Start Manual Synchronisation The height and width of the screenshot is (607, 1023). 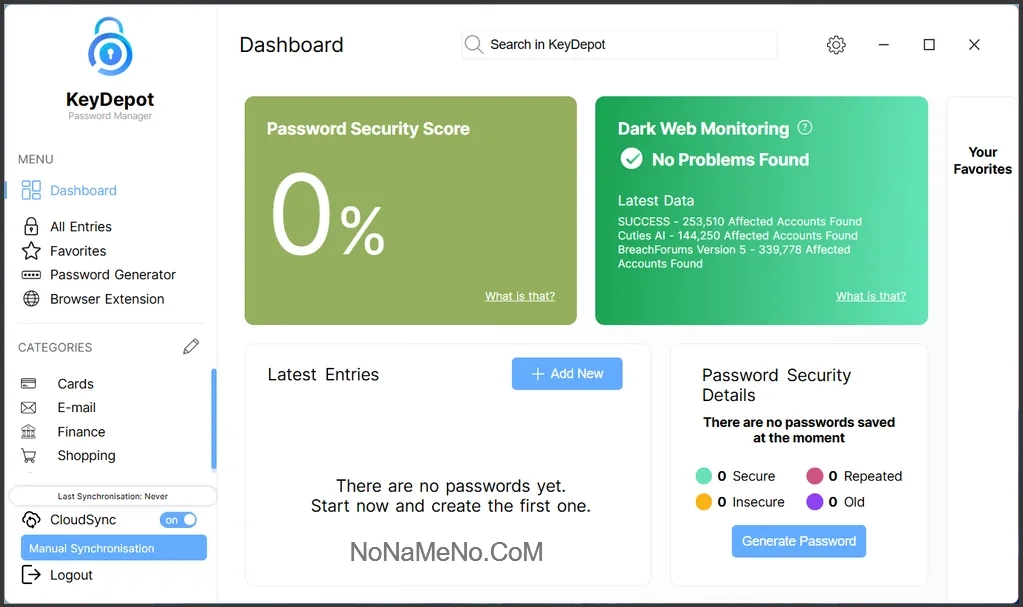[113, 548]
